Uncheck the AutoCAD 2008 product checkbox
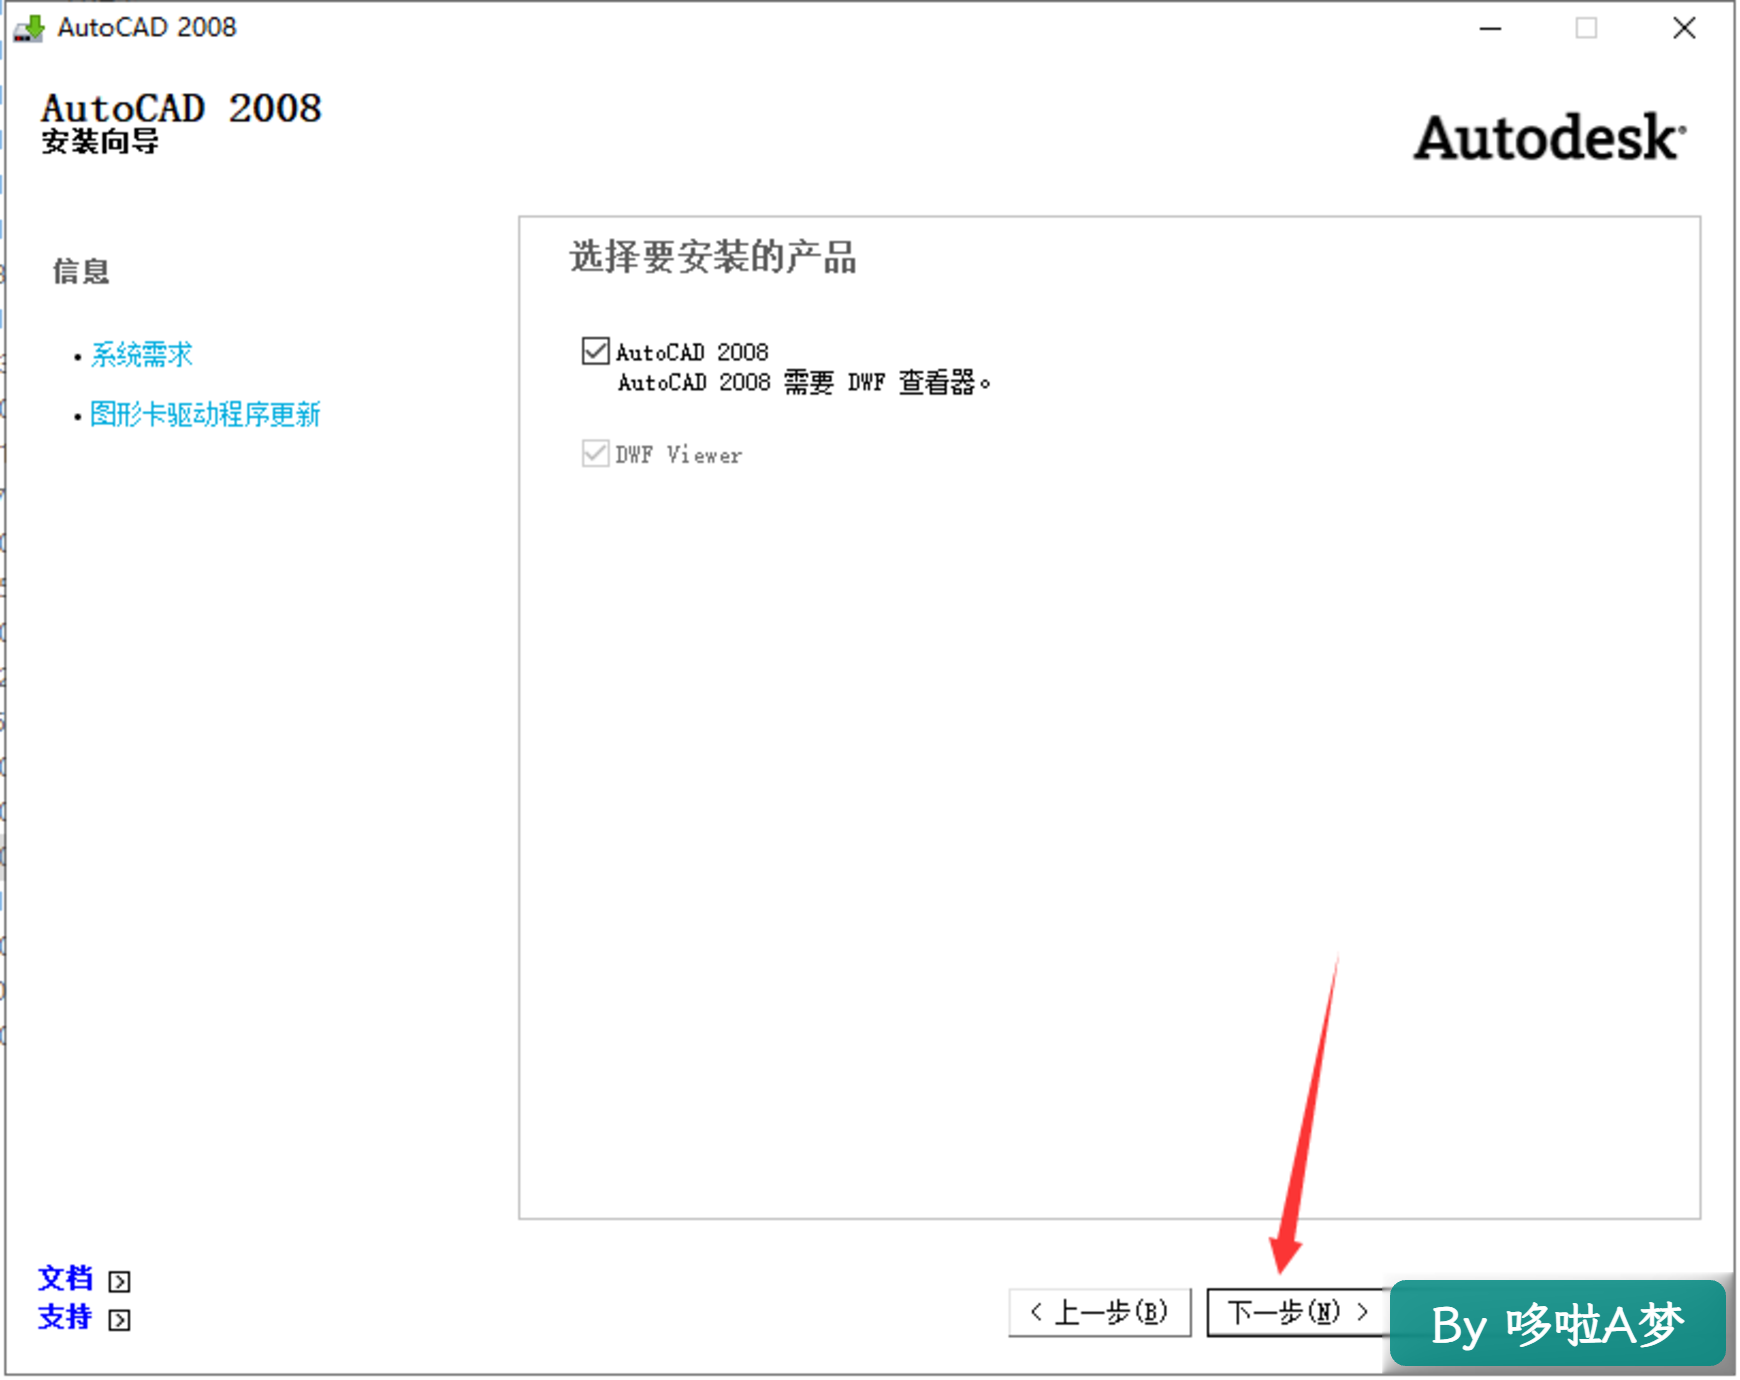This screenshot has height=1380, width=1740. (595, 351)
